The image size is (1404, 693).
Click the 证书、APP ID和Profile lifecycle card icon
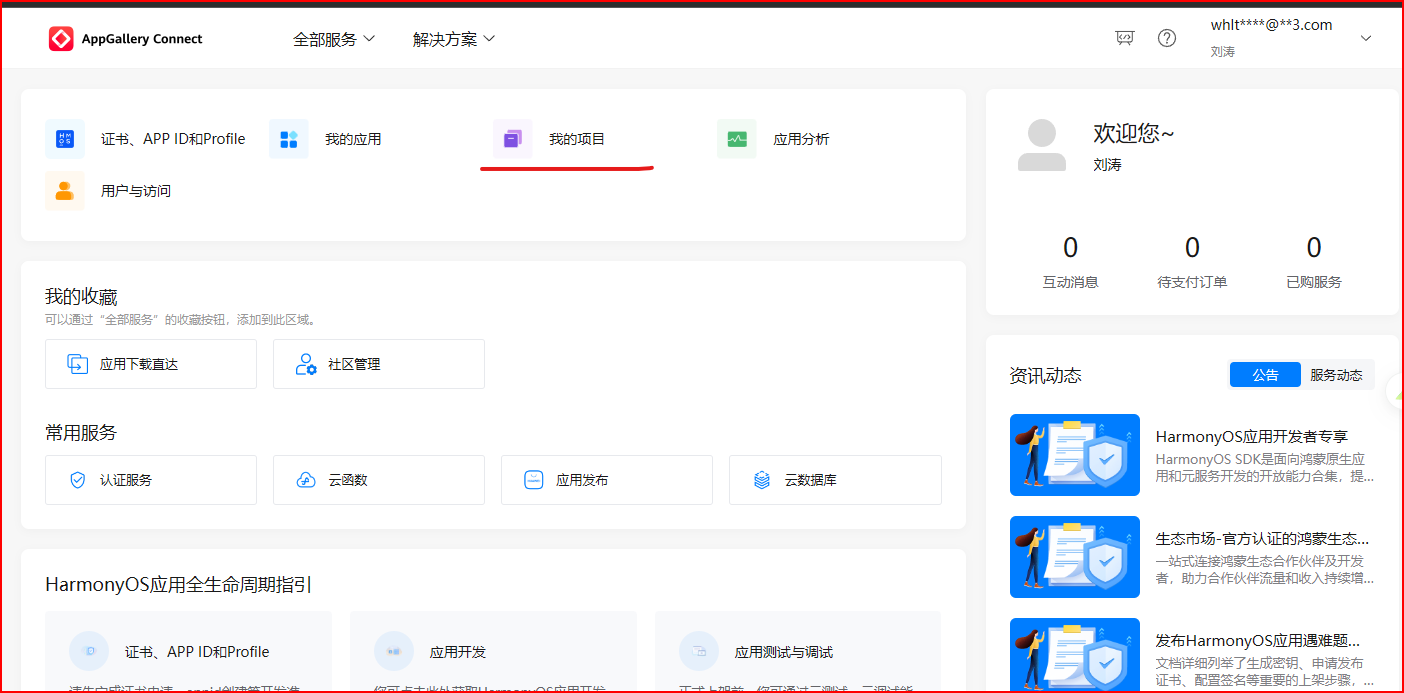point(89,651)
